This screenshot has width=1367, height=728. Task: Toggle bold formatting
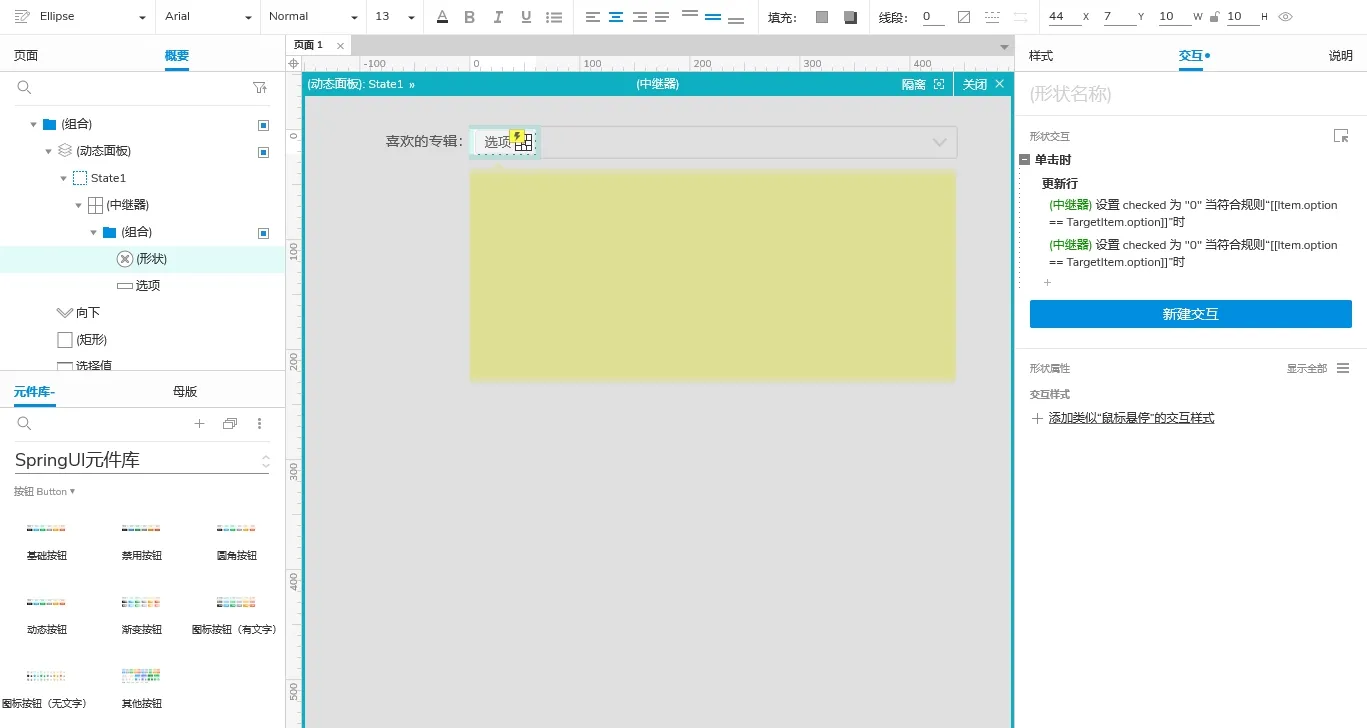(x=470, y=17)
